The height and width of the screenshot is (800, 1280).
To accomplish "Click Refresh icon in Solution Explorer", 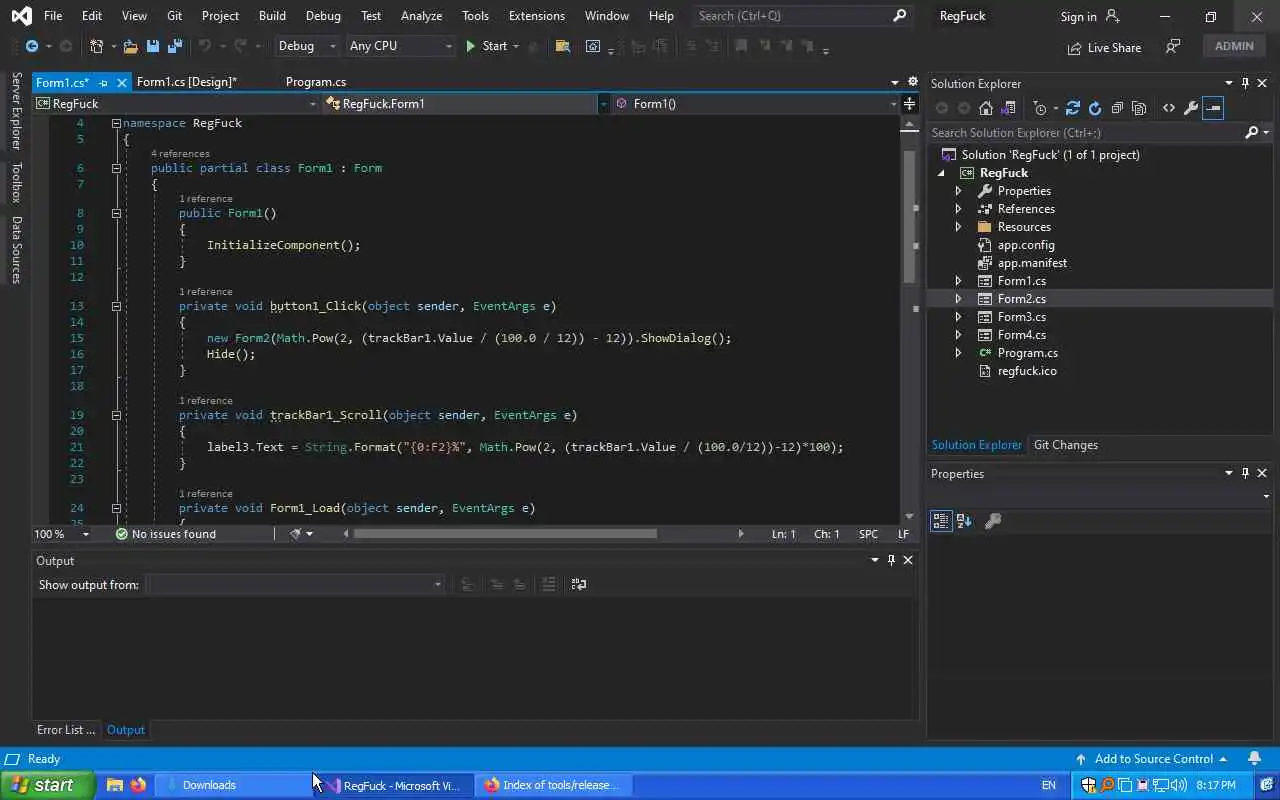I will pos(1095,108).
